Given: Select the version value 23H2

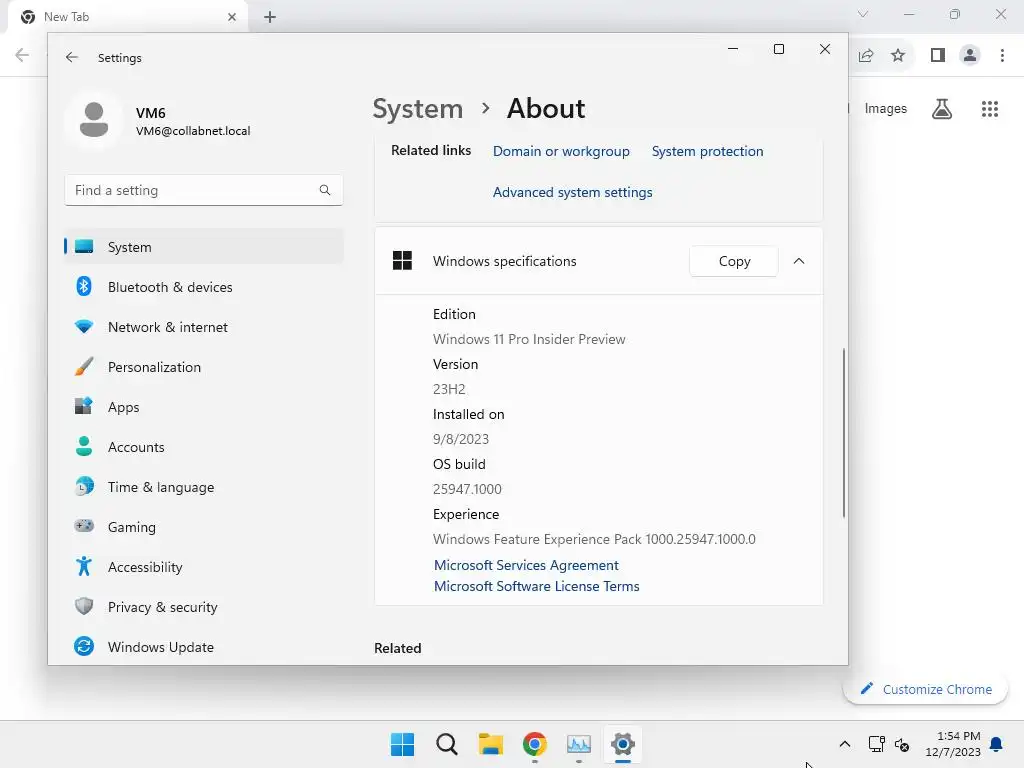Looking at the screenshot, I should (449, 389).
